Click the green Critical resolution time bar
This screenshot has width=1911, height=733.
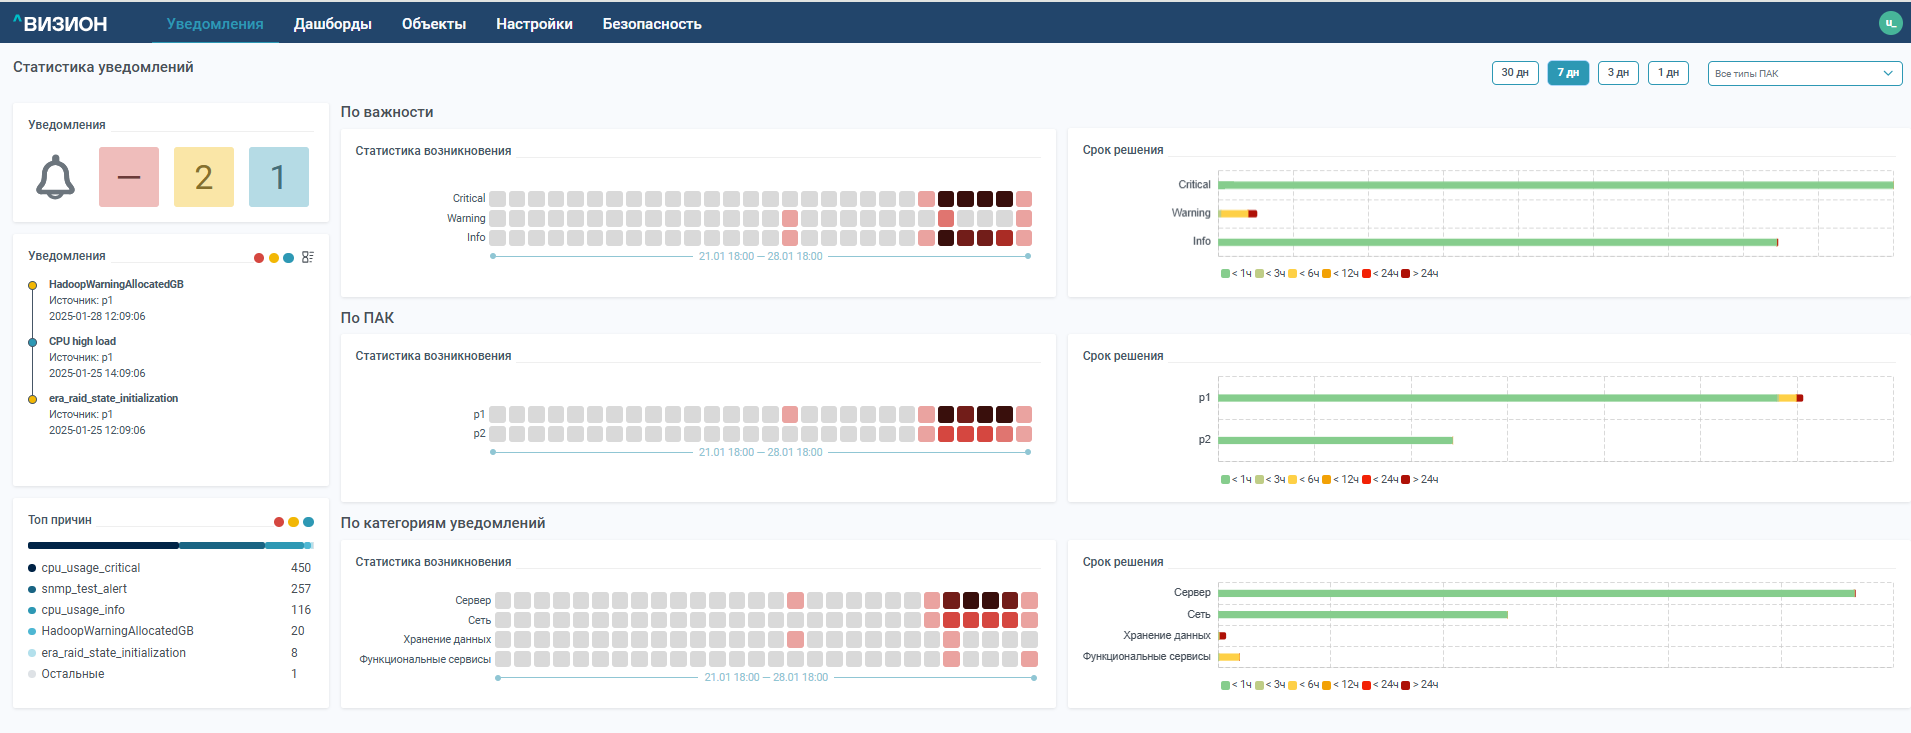click(x=1555, y=185)
